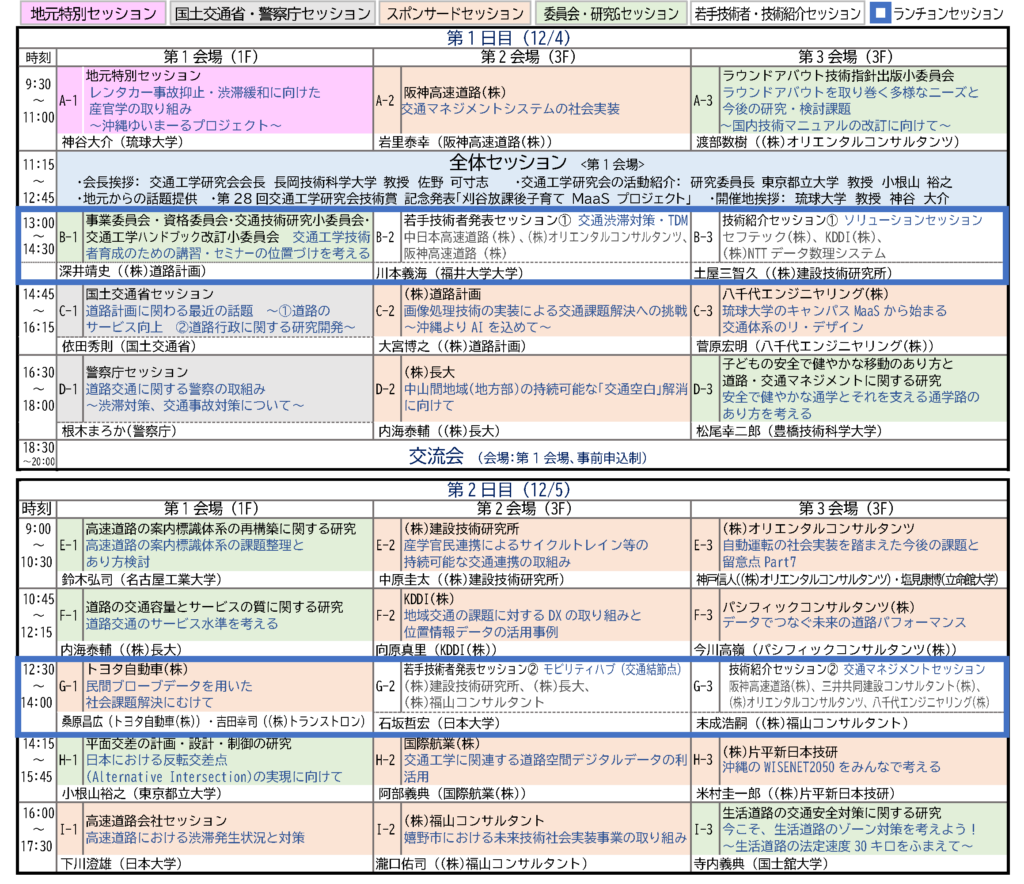Click the 交流会 reception row title
The width and height of the screenshot is (1024, 884).
[437, 456]
